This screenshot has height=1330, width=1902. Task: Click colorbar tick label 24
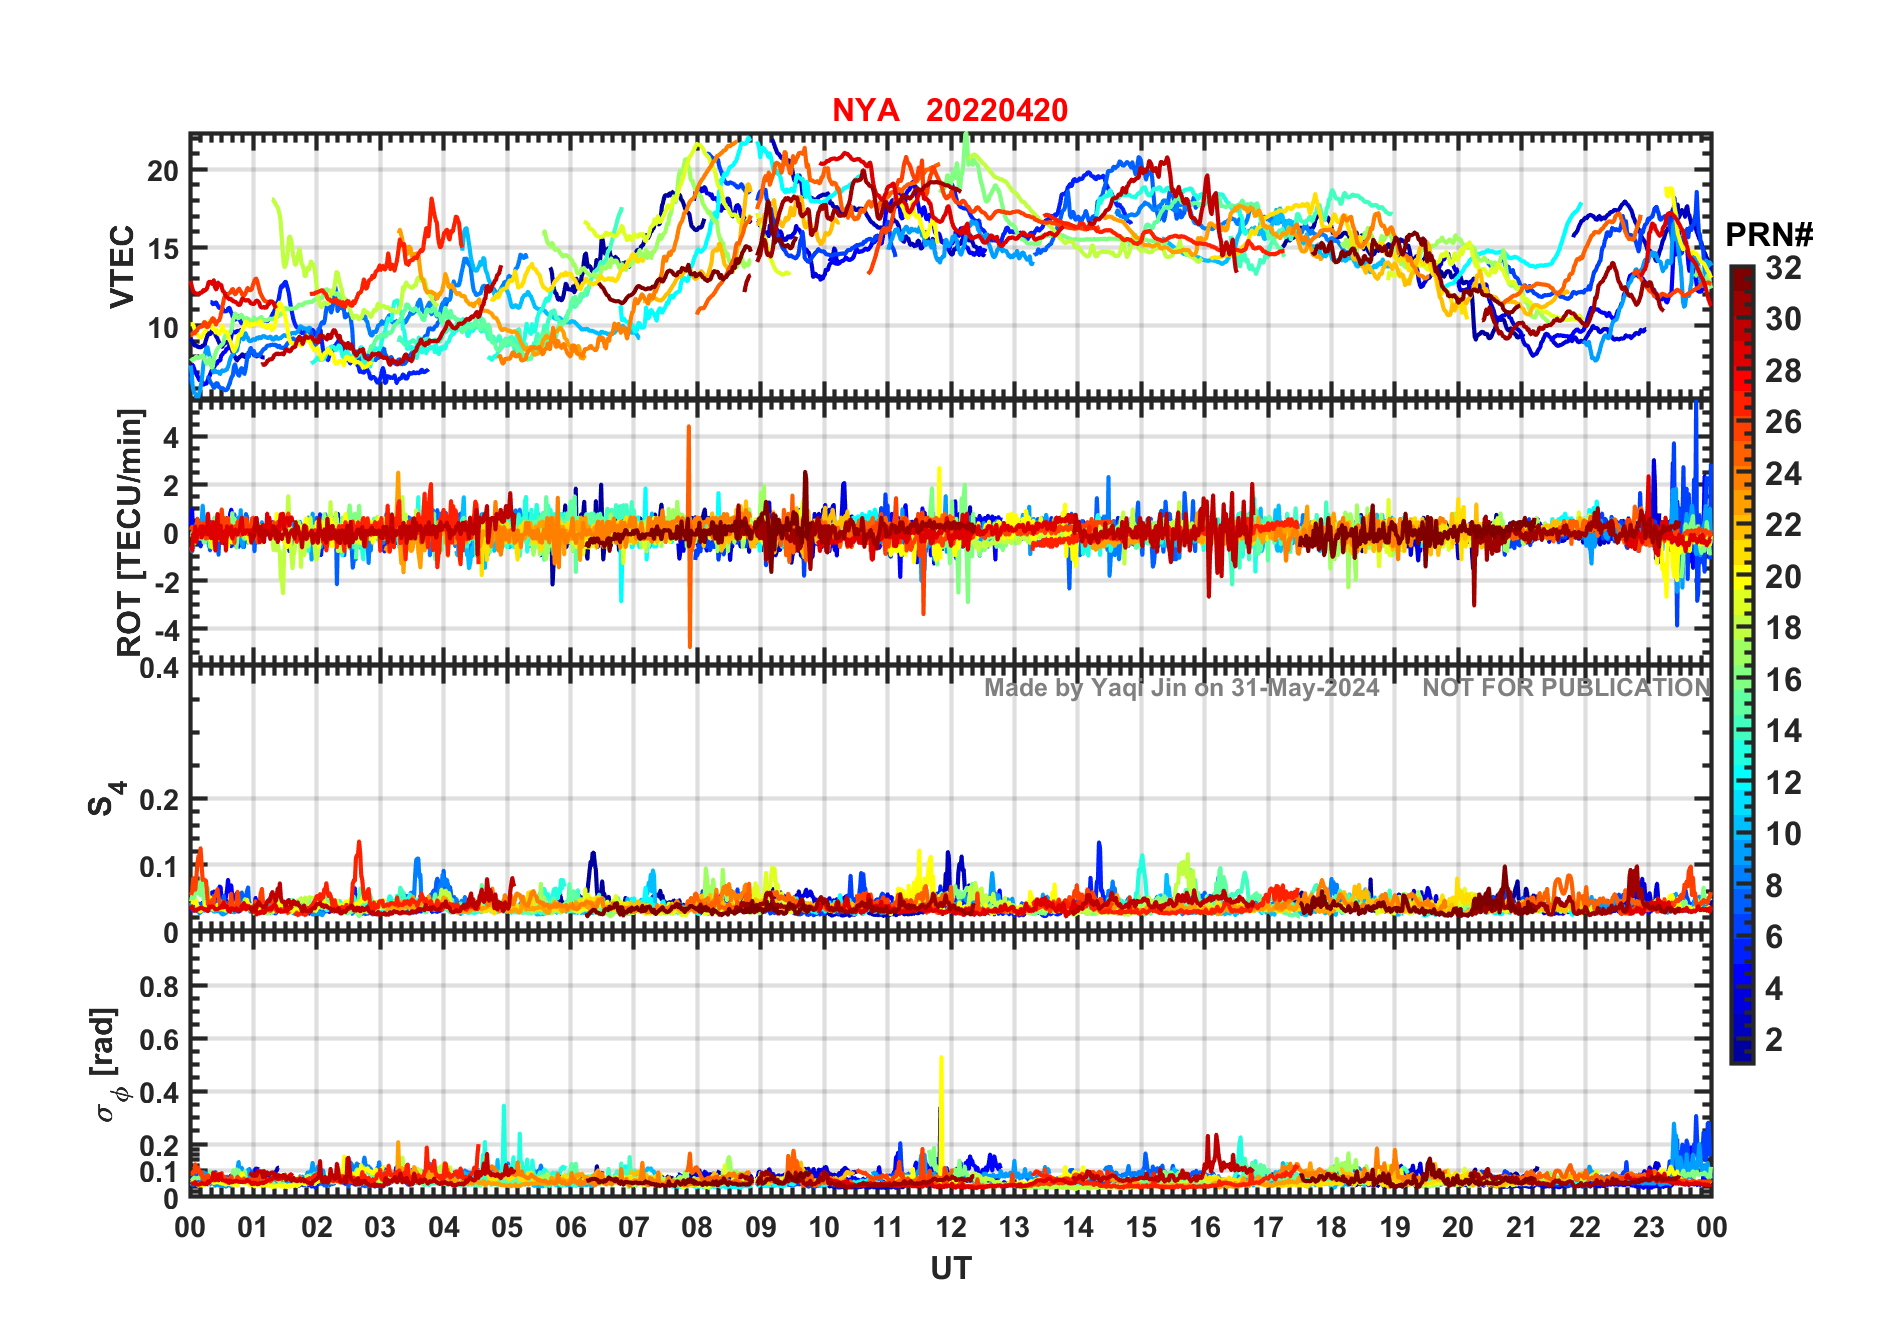[x=1784, y=473]
